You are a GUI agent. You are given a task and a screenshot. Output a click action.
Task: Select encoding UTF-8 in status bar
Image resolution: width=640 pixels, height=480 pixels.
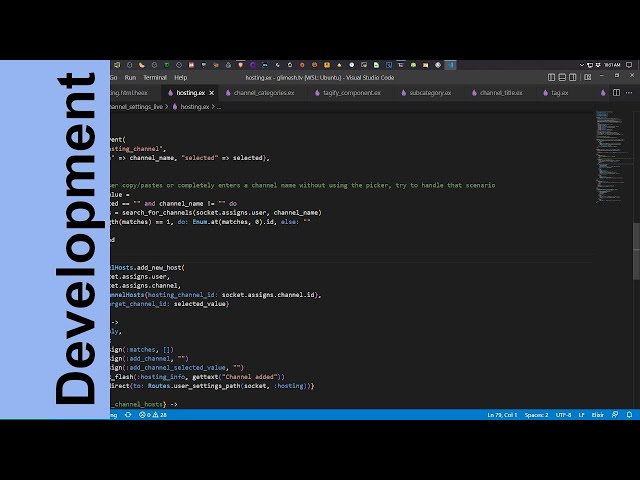pos(563,415)
